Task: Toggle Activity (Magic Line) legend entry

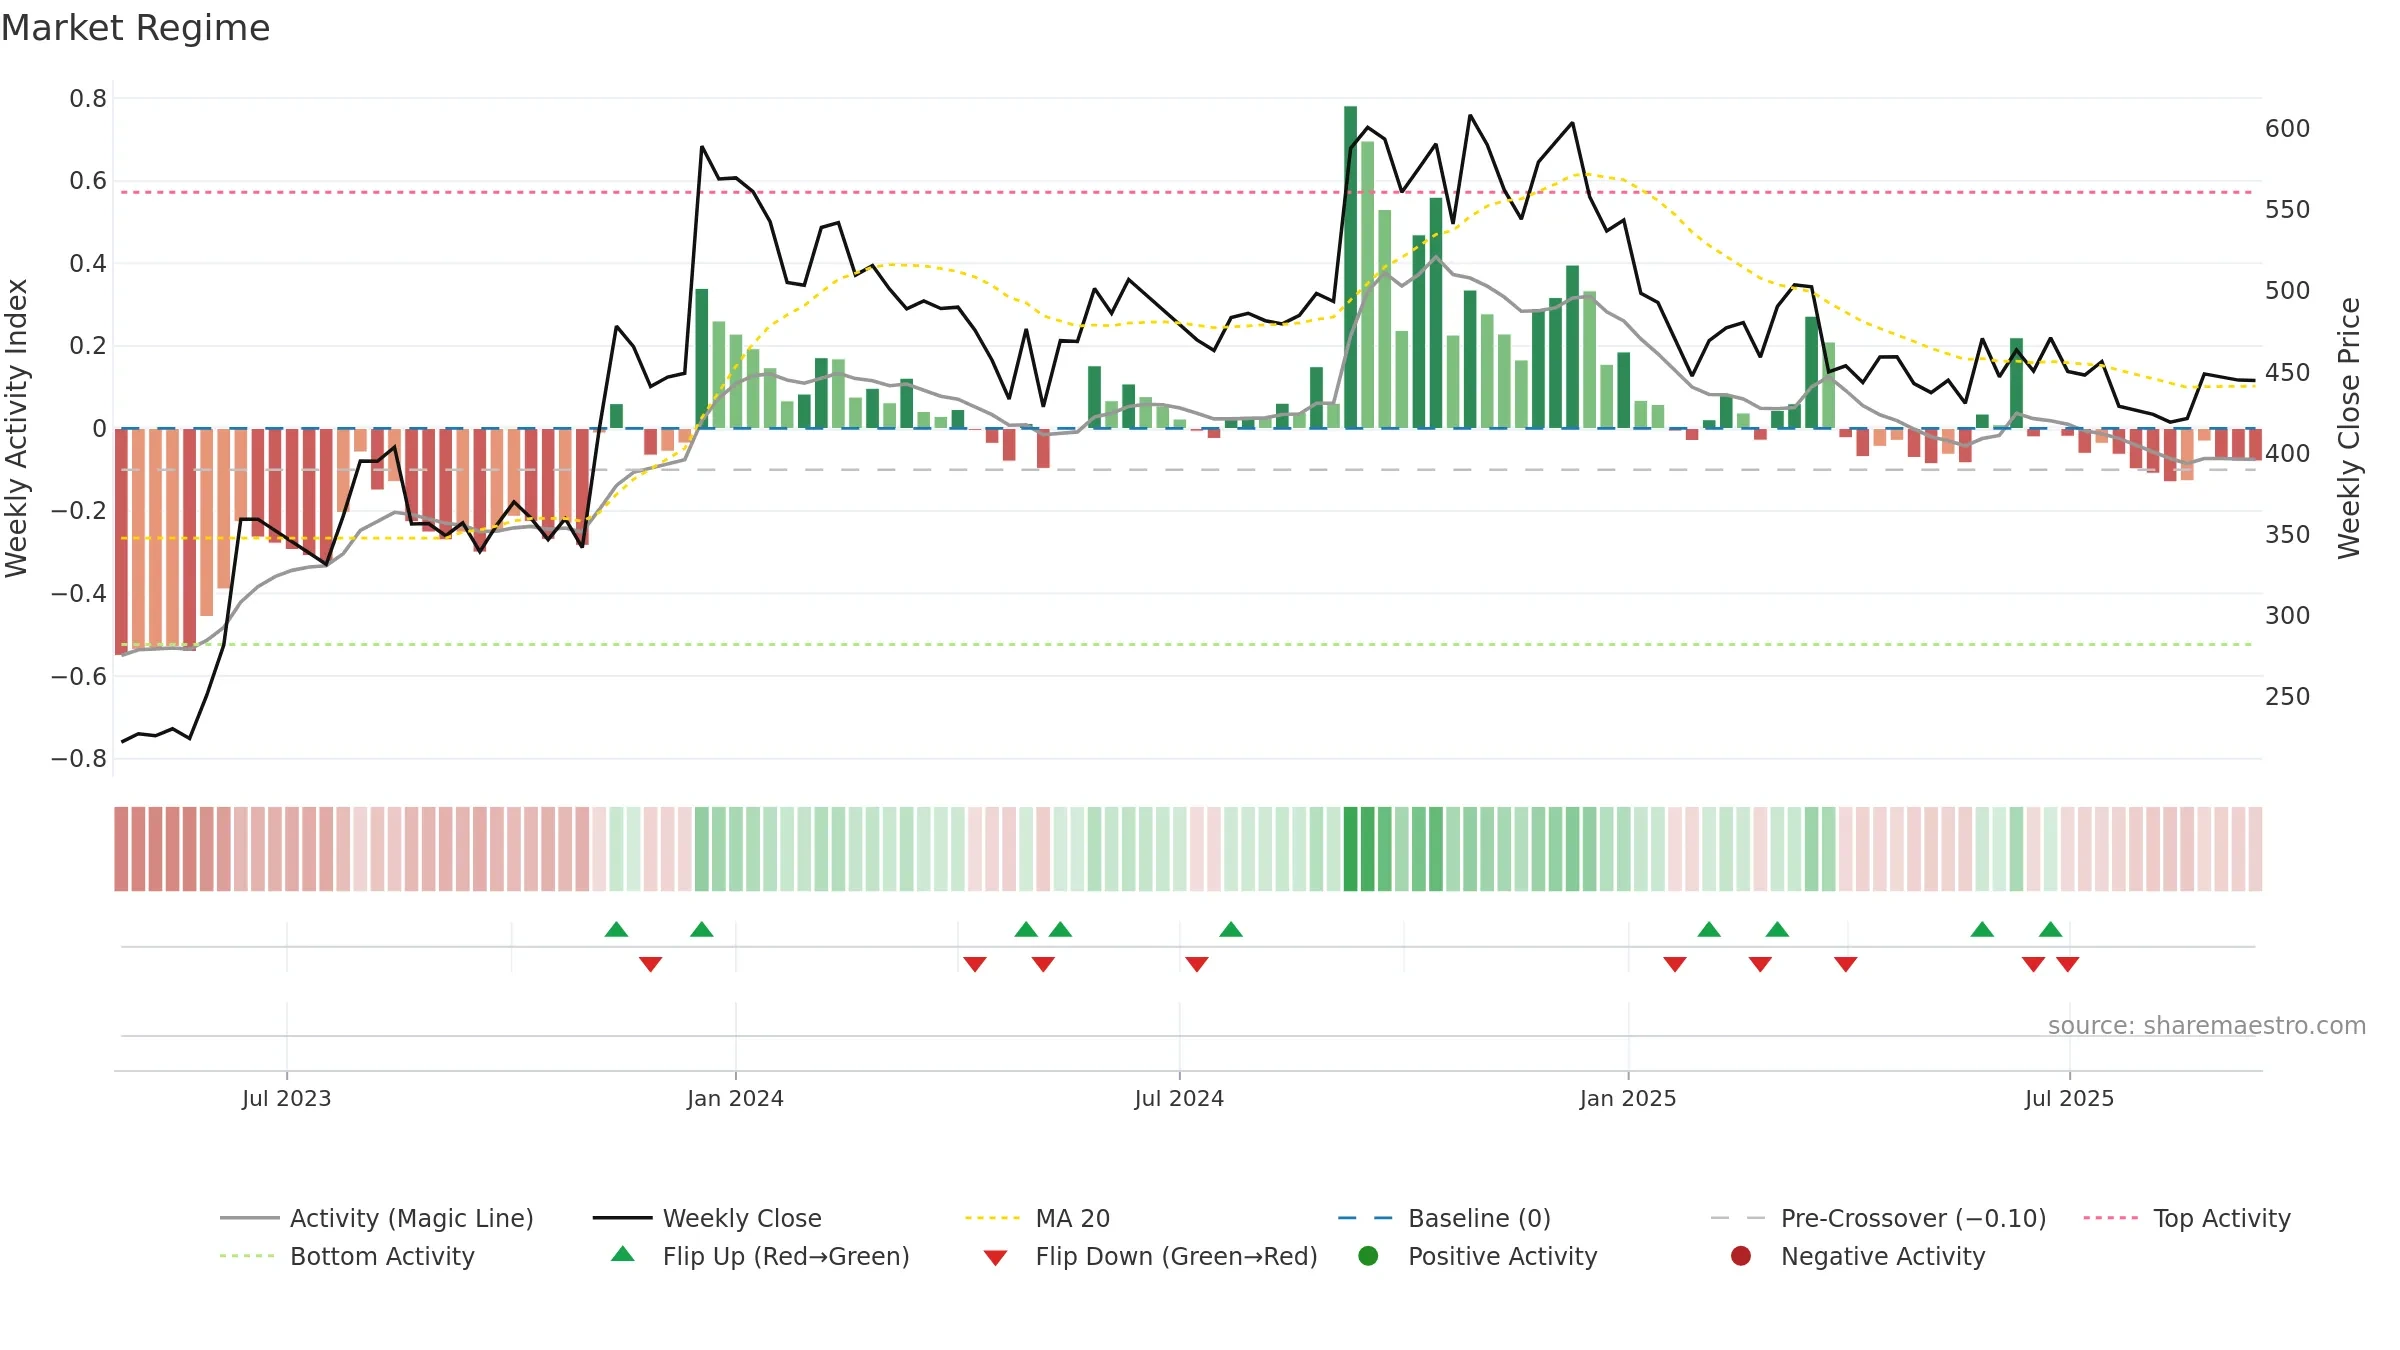Action: tap(377, 1218)
